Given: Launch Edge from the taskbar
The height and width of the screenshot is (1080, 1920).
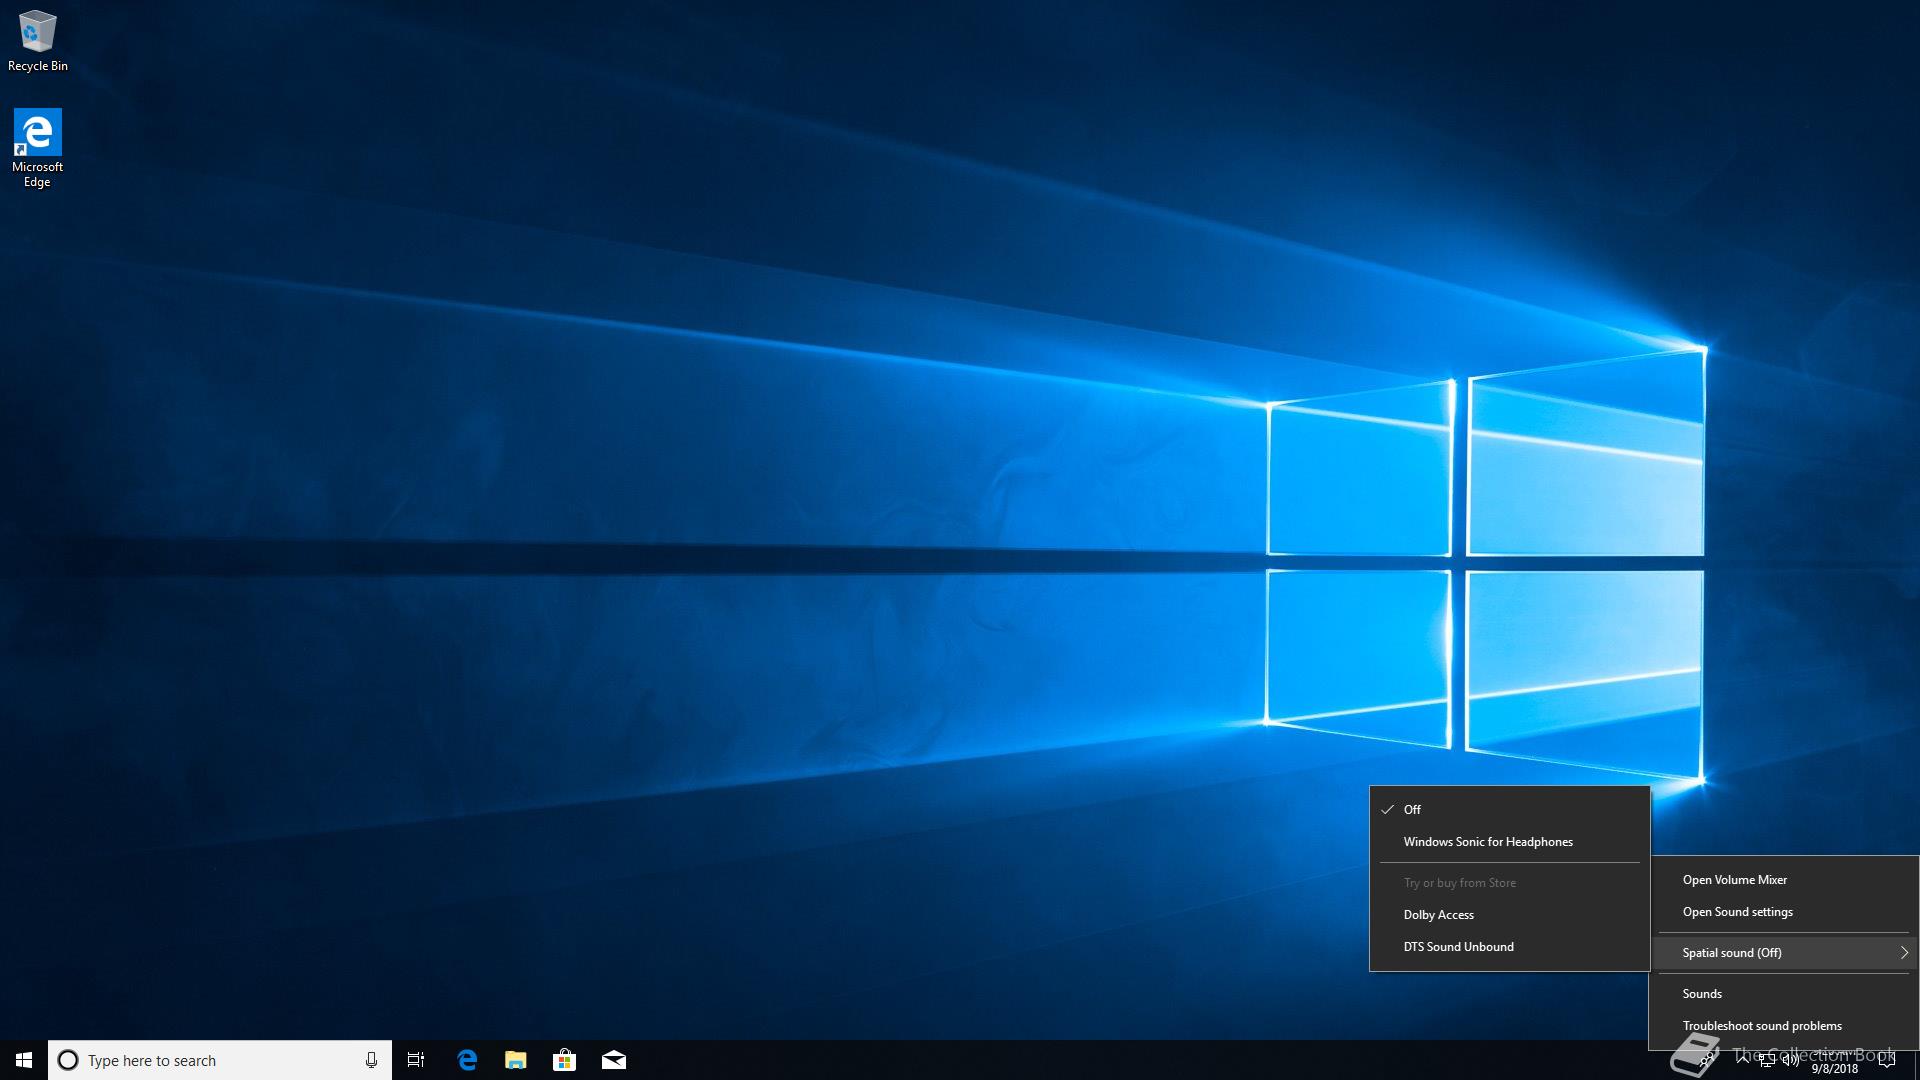Looking at the screenshot, I should pyautogui.click(x=467, y=1060).
